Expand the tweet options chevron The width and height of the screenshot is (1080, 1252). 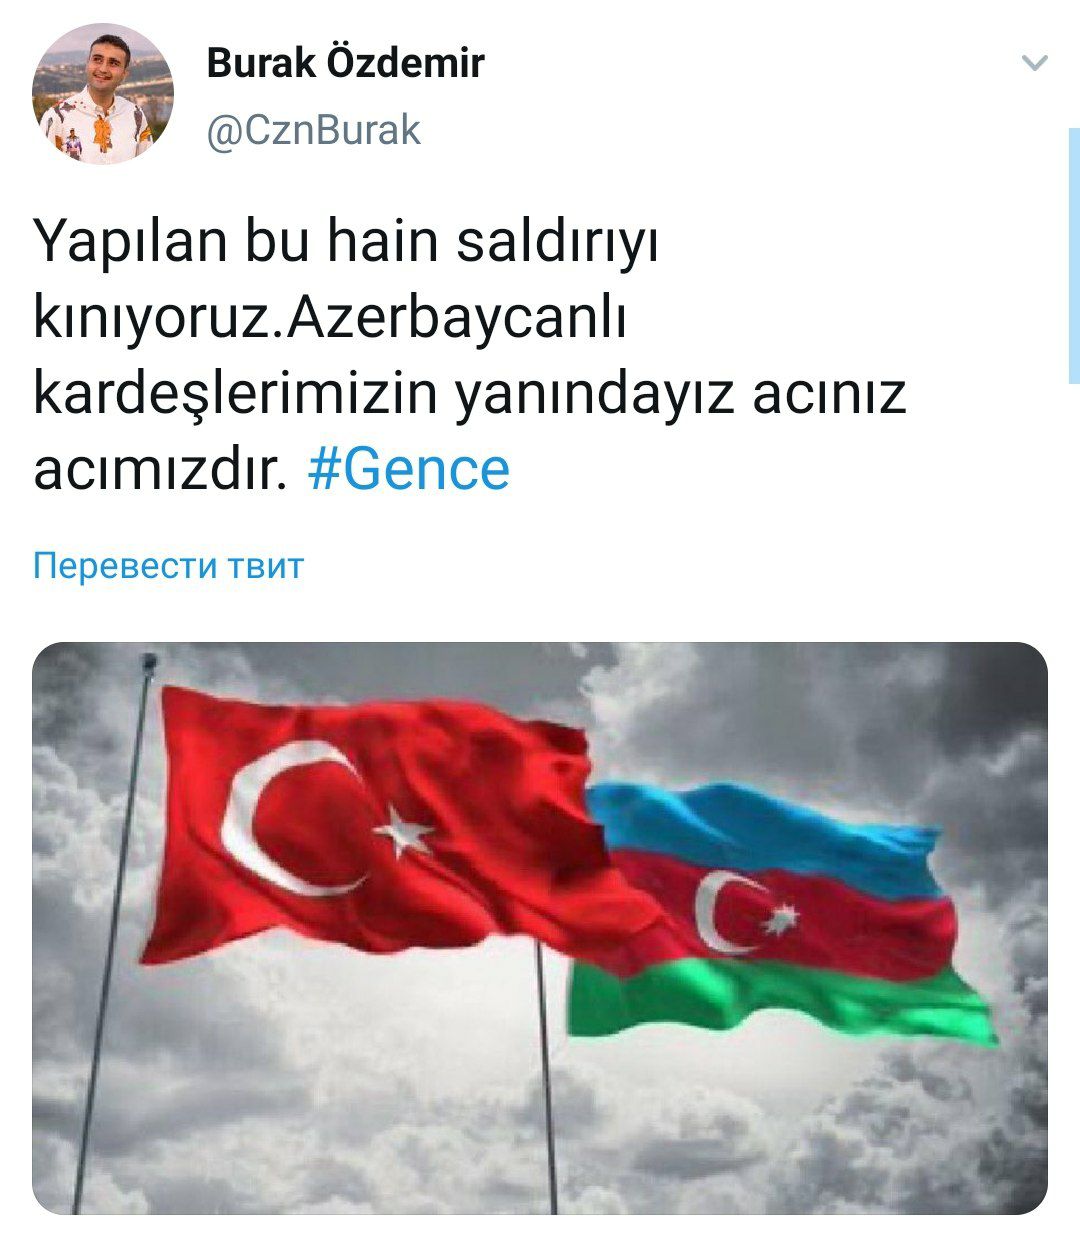click(x=1035, y=63)
